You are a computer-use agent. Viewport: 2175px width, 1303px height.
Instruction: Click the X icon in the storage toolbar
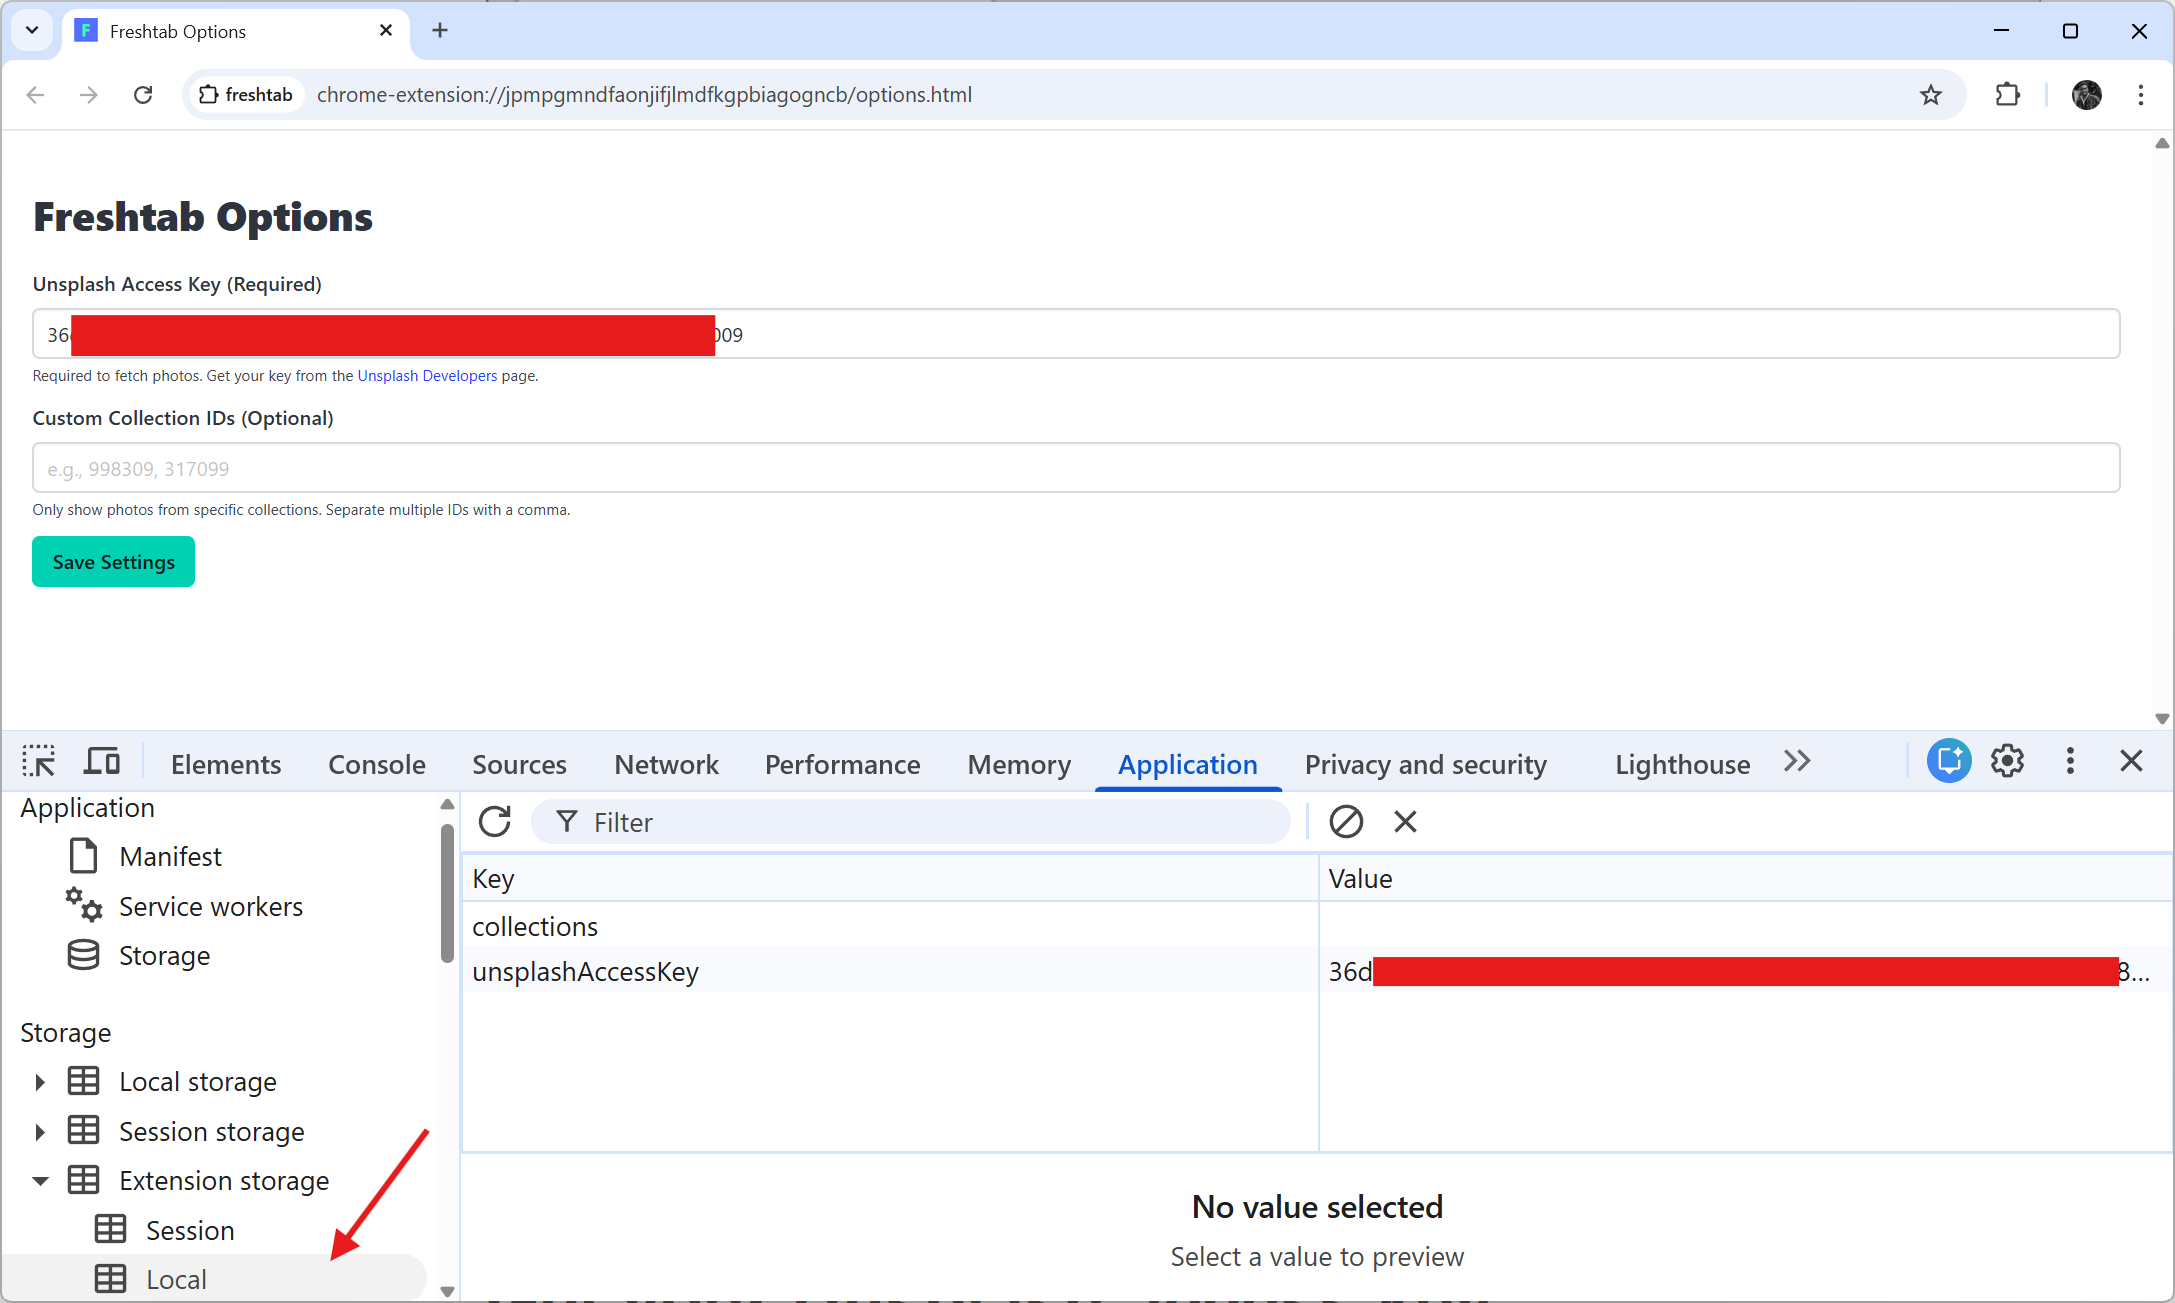coord(1404,821)
